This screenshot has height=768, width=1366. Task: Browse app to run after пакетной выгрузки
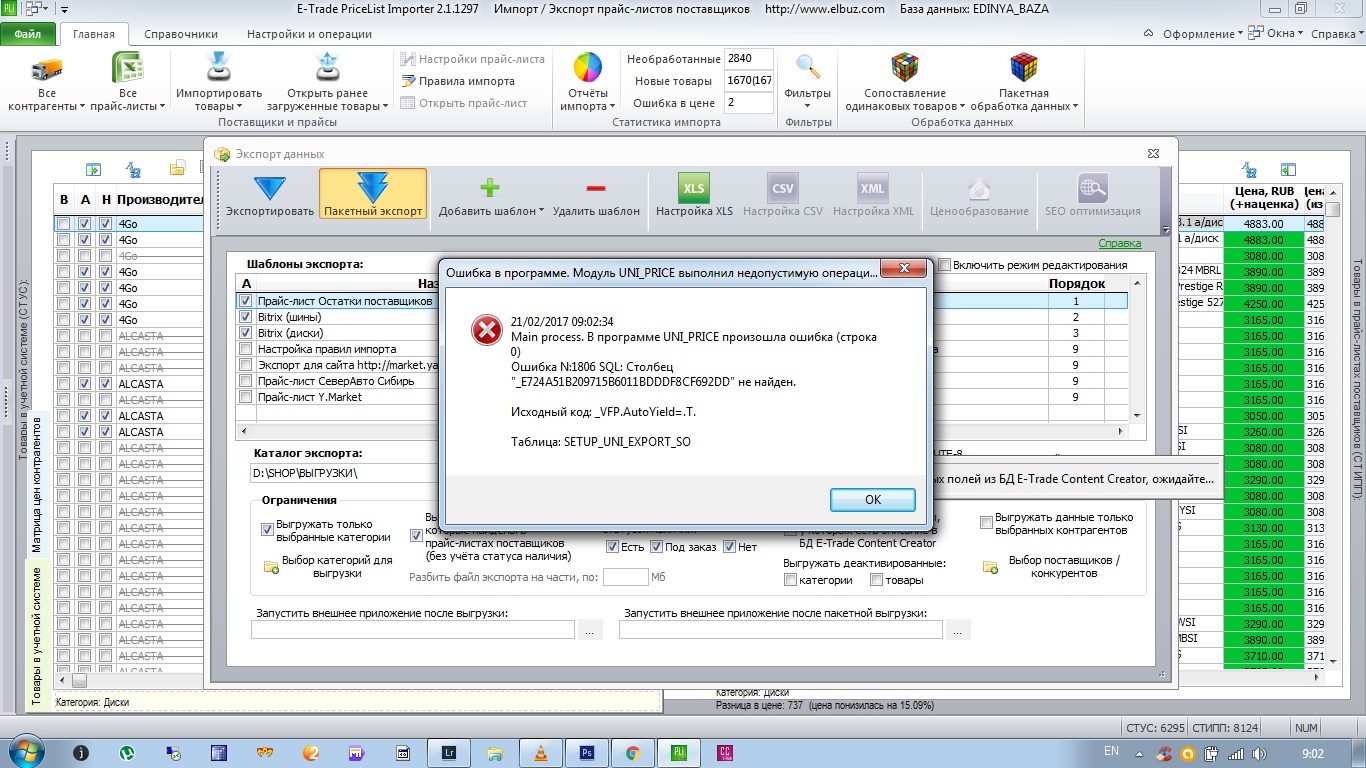[x=958, y=630]
